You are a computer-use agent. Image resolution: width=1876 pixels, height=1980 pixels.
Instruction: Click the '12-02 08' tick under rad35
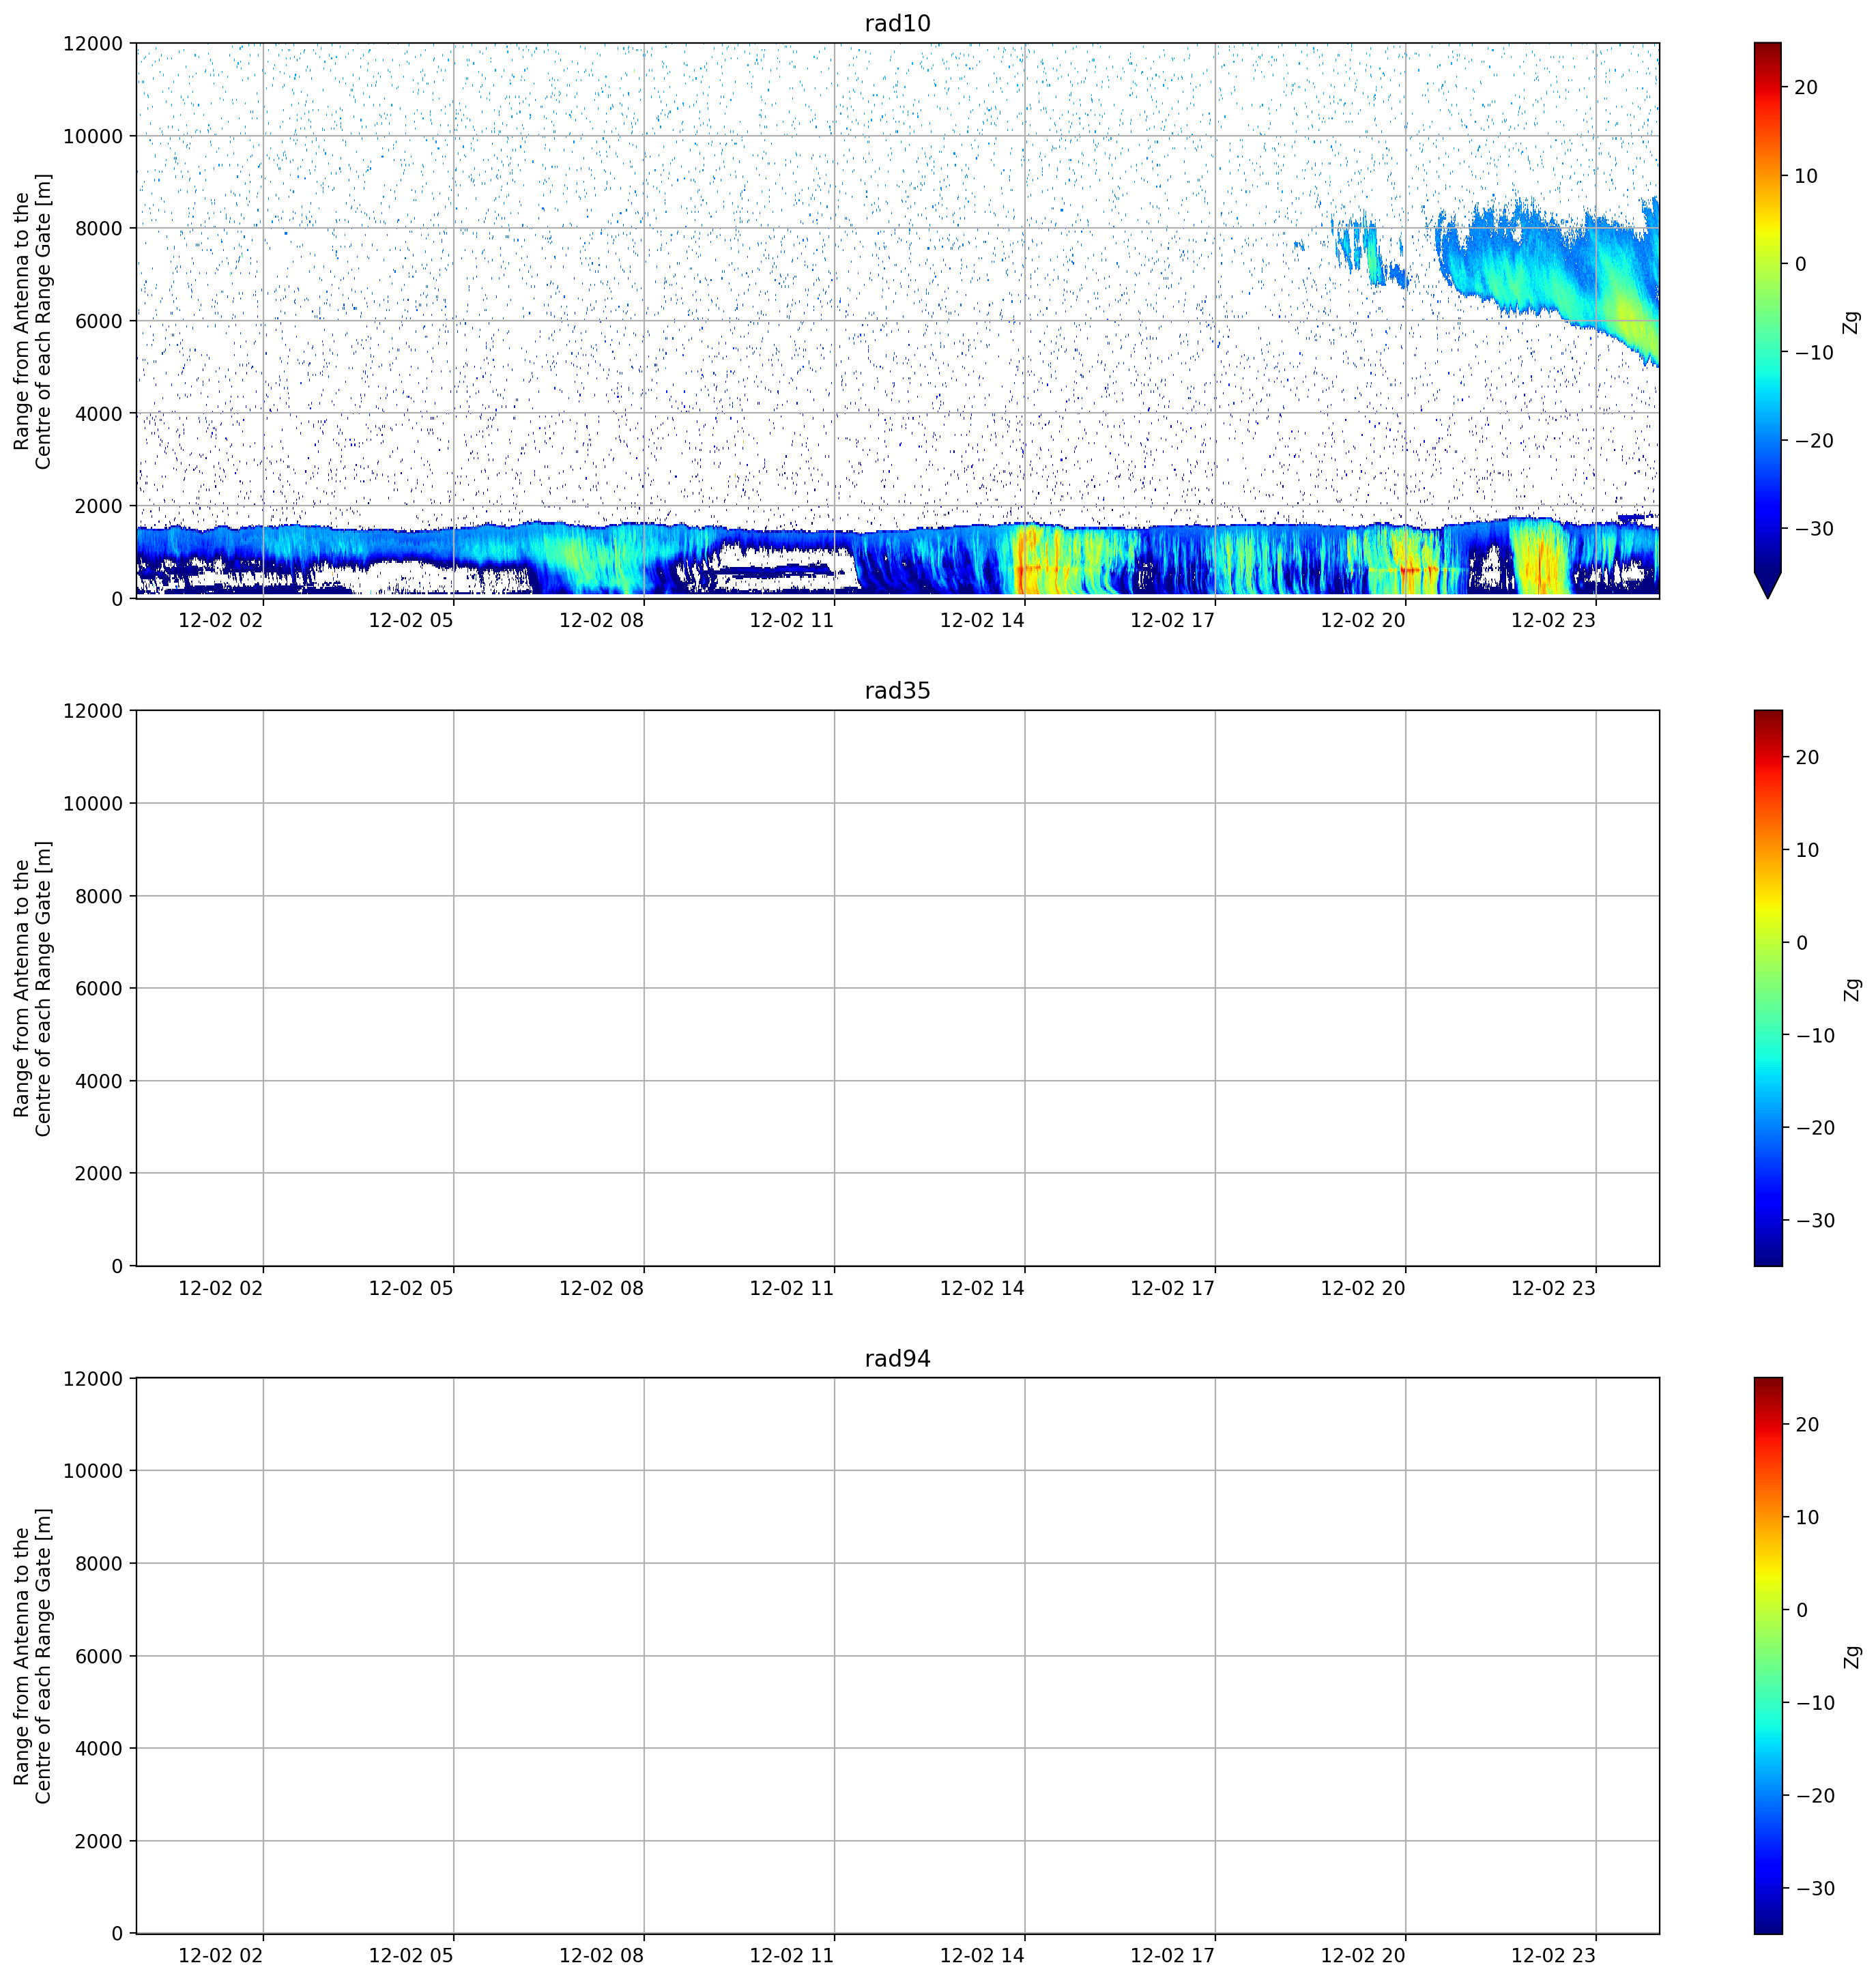coord(601,1288)
